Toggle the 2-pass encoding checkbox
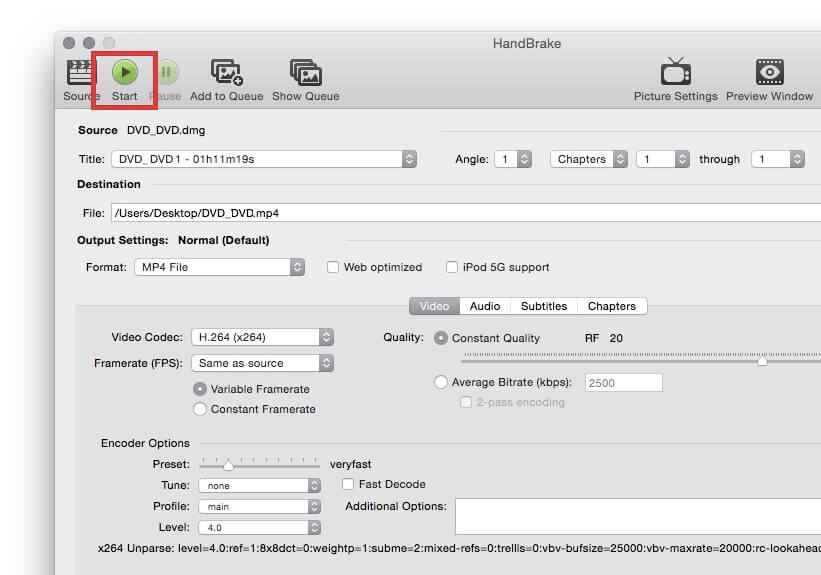Screen dimensions: 821x575 (465, 402)
